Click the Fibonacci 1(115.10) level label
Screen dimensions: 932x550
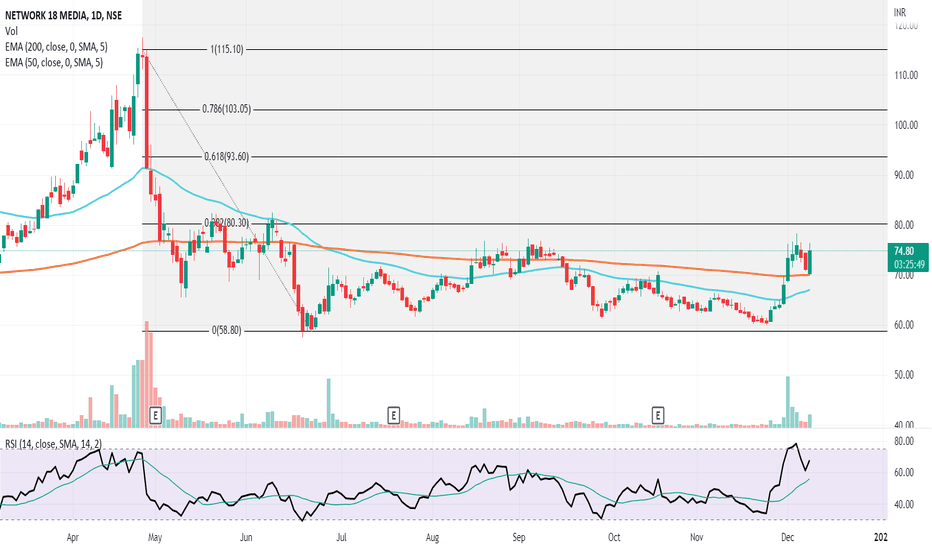226,49
